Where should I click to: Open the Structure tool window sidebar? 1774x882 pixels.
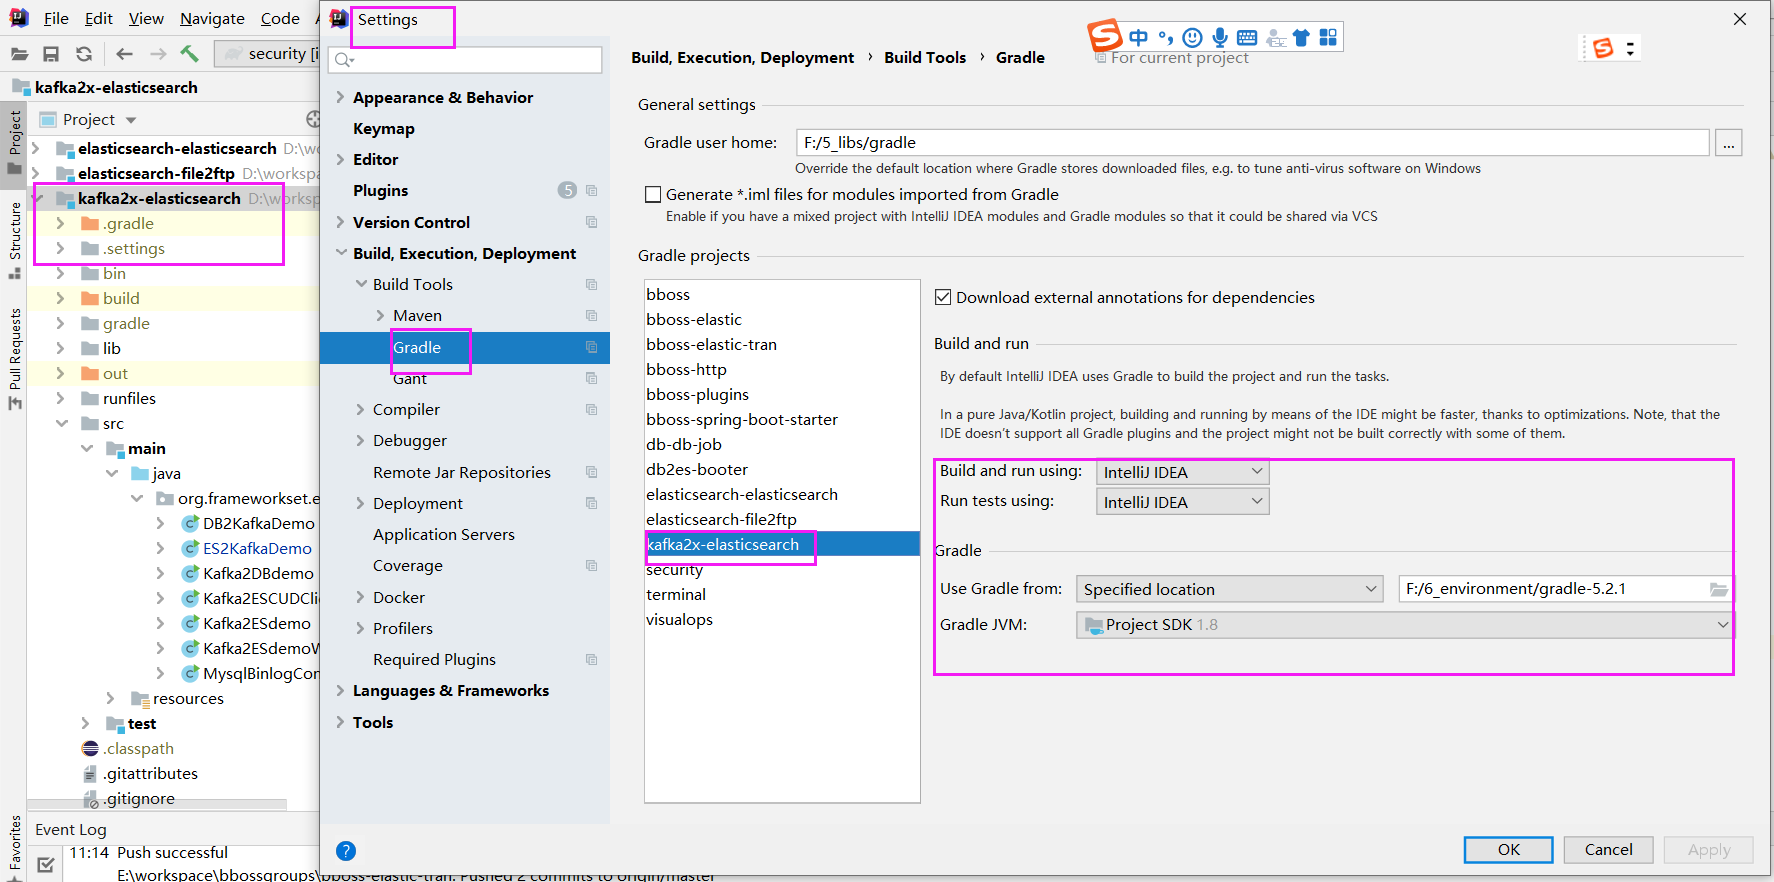pyautogui.click(x=15, y=240)
